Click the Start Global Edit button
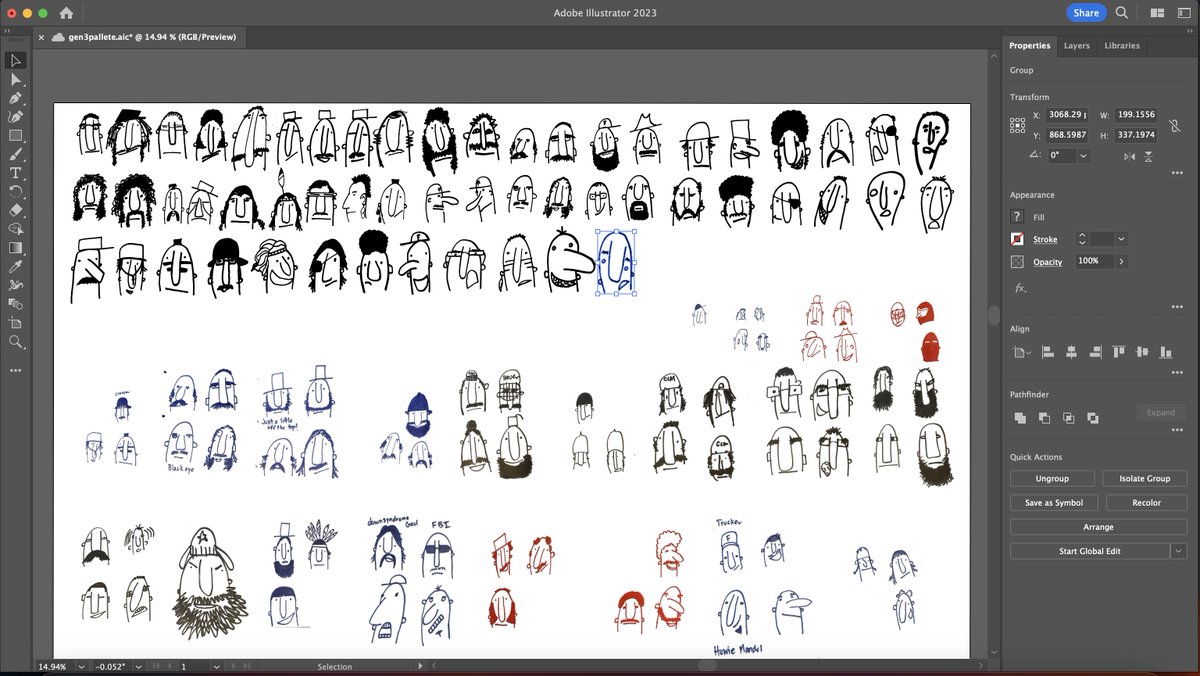This screenshot has height=676, width=1200. click(1090, 551)
